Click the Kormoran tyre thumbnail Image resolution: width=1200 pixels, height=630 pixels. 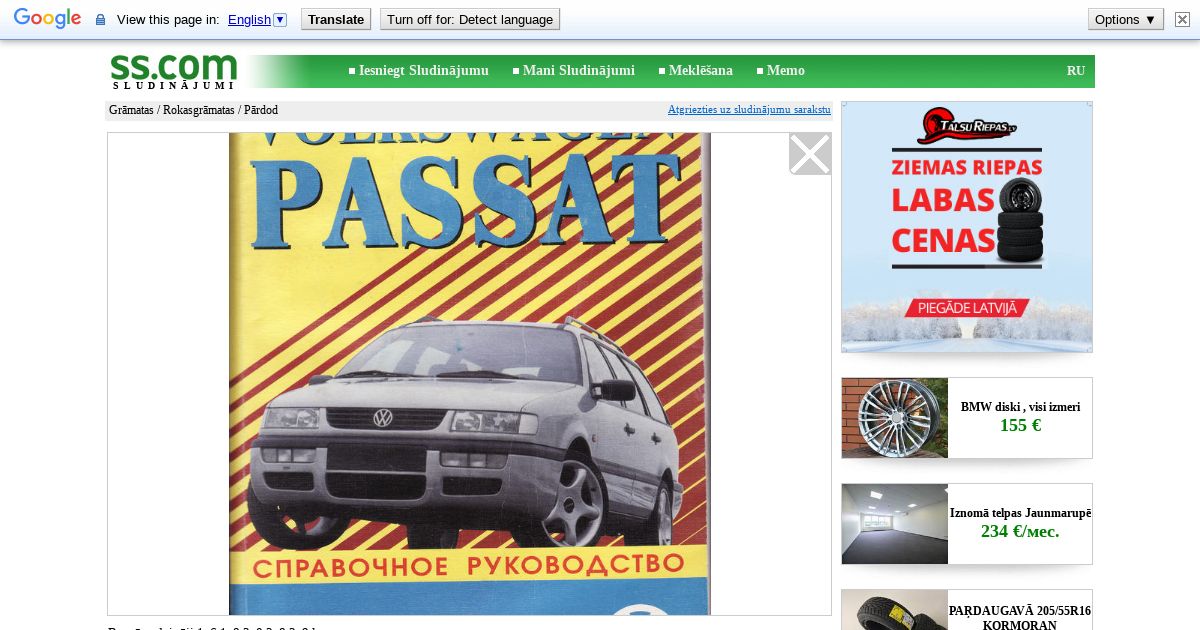click(x=895, y=610)
